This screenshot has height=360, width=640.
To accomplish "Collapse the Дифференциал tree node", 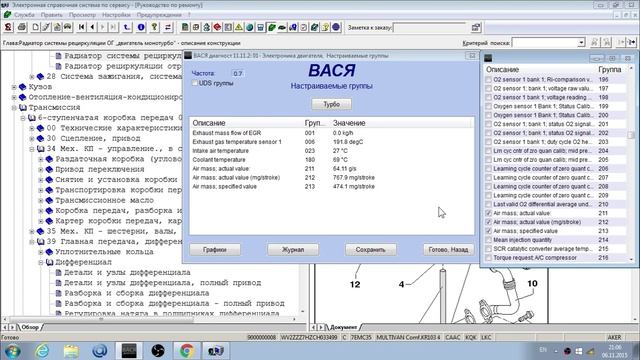I will click(41, 262).
